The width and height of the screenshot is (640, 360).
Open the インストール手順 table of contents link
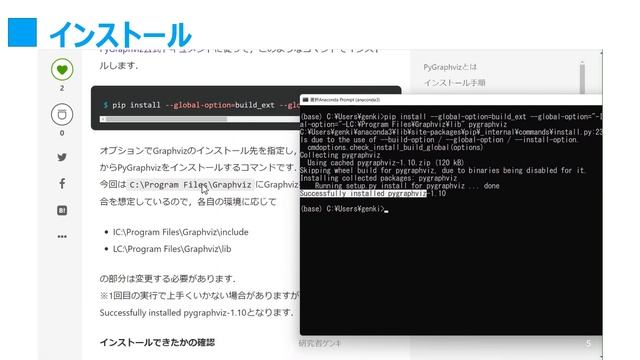(454, 83)
